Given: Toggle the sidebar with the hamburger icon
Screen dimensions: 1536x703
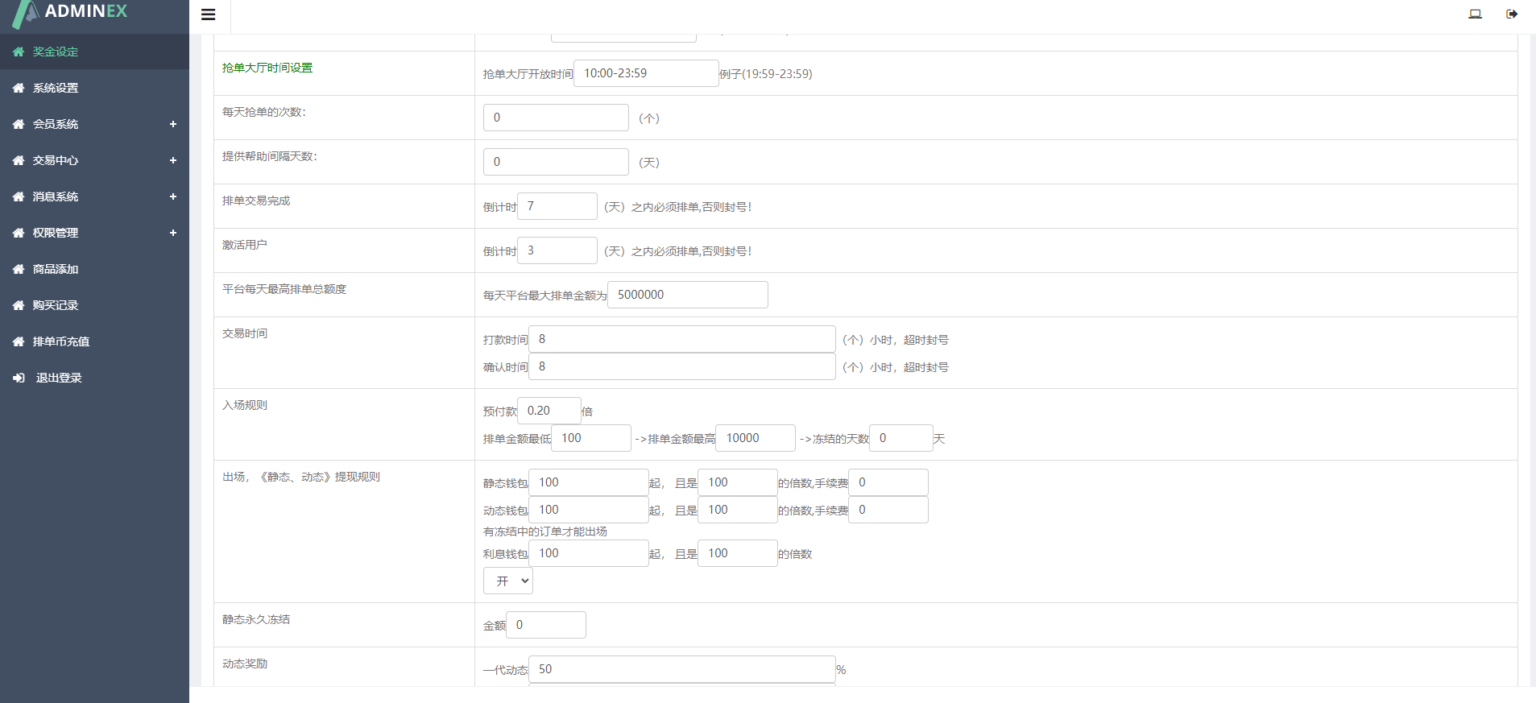Looking at the screenshot, I should (x=208, y=14).
